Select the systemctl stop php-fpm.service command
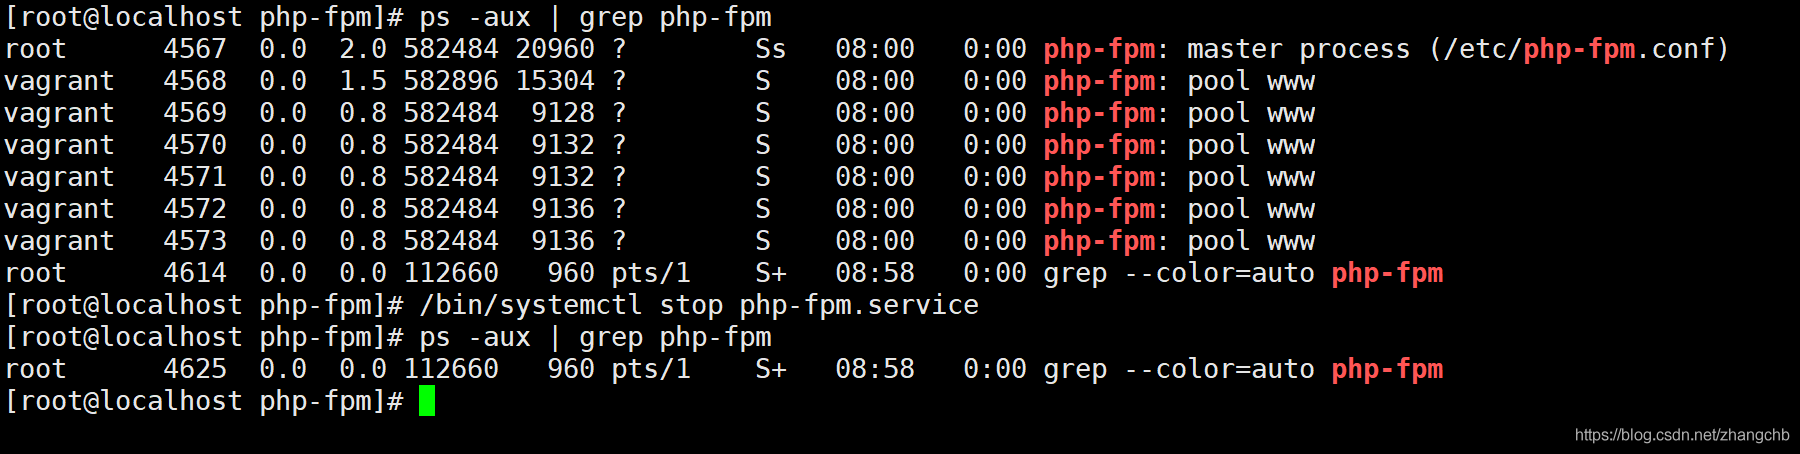Screen dimensions: 1800x454 pos(699,305)
